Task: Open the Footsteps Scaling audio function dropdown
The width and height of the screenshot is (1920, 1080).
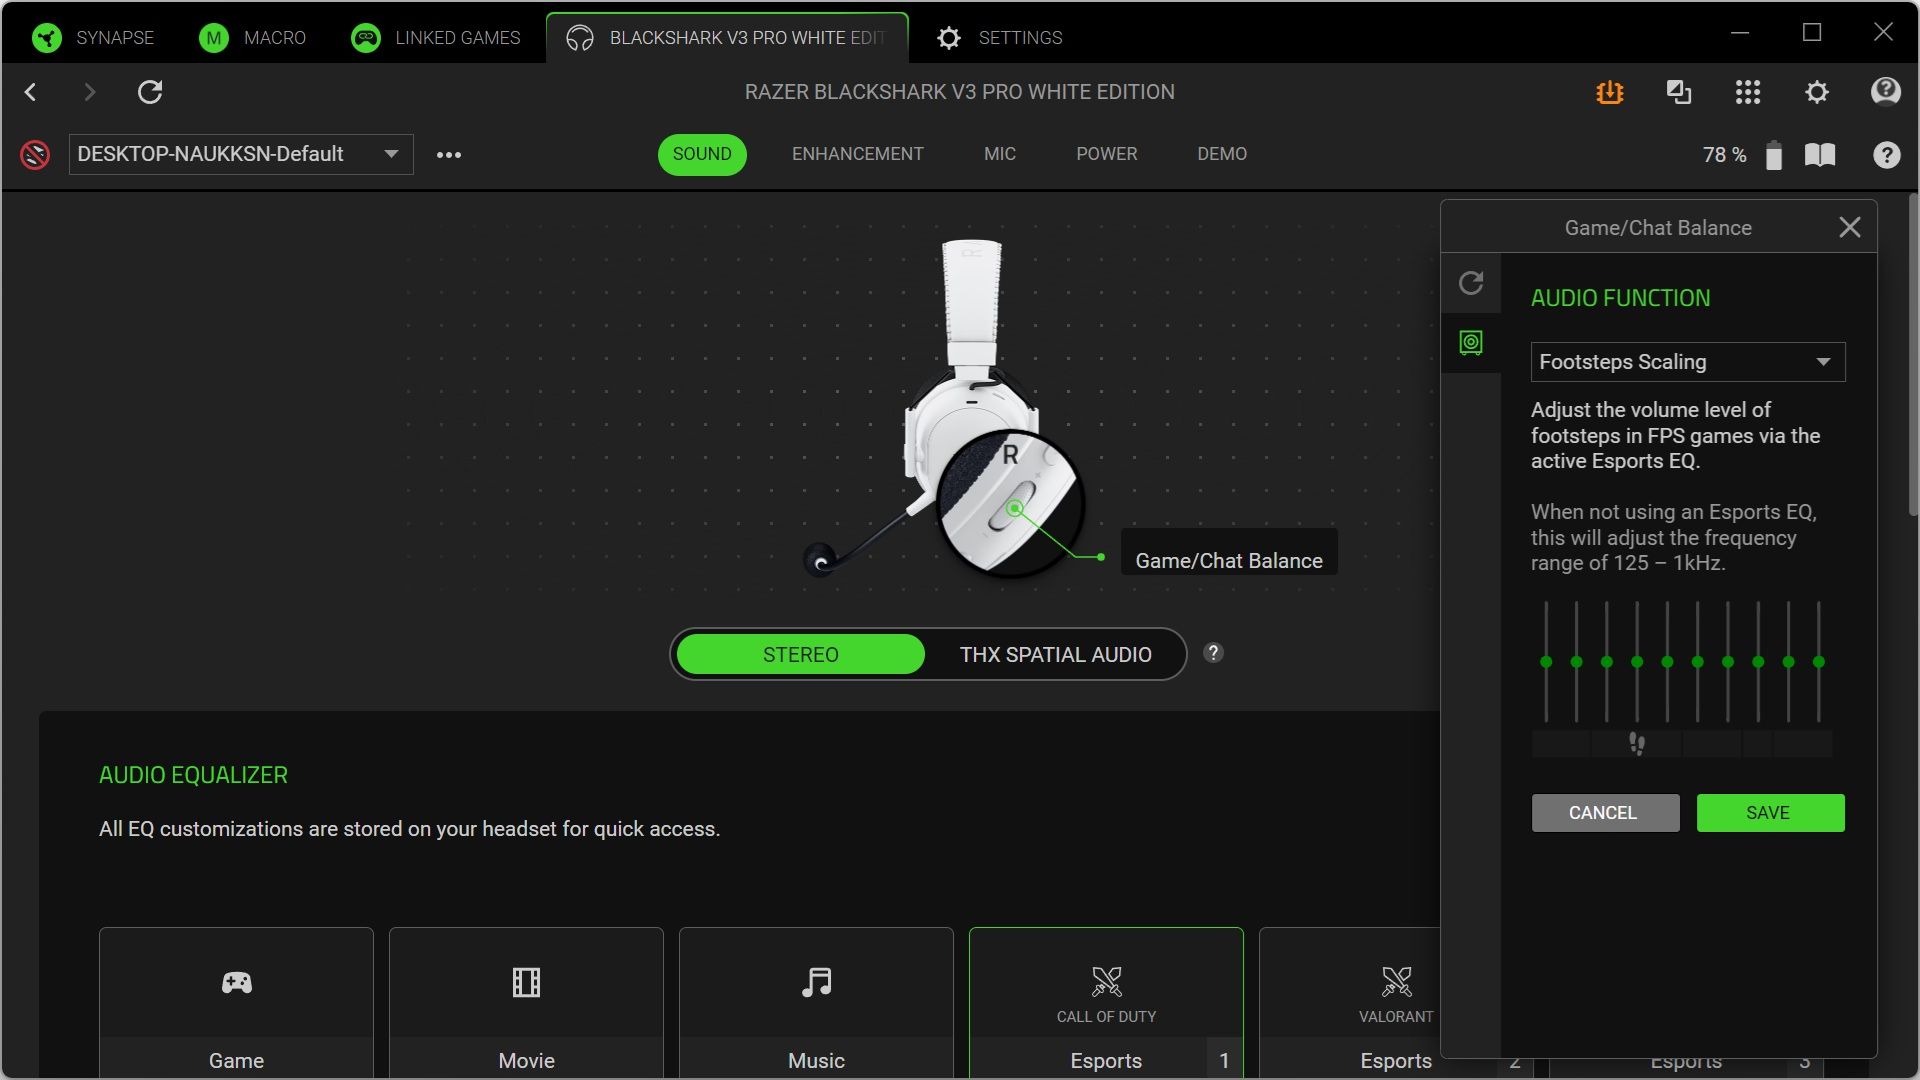Action: 1687,361
